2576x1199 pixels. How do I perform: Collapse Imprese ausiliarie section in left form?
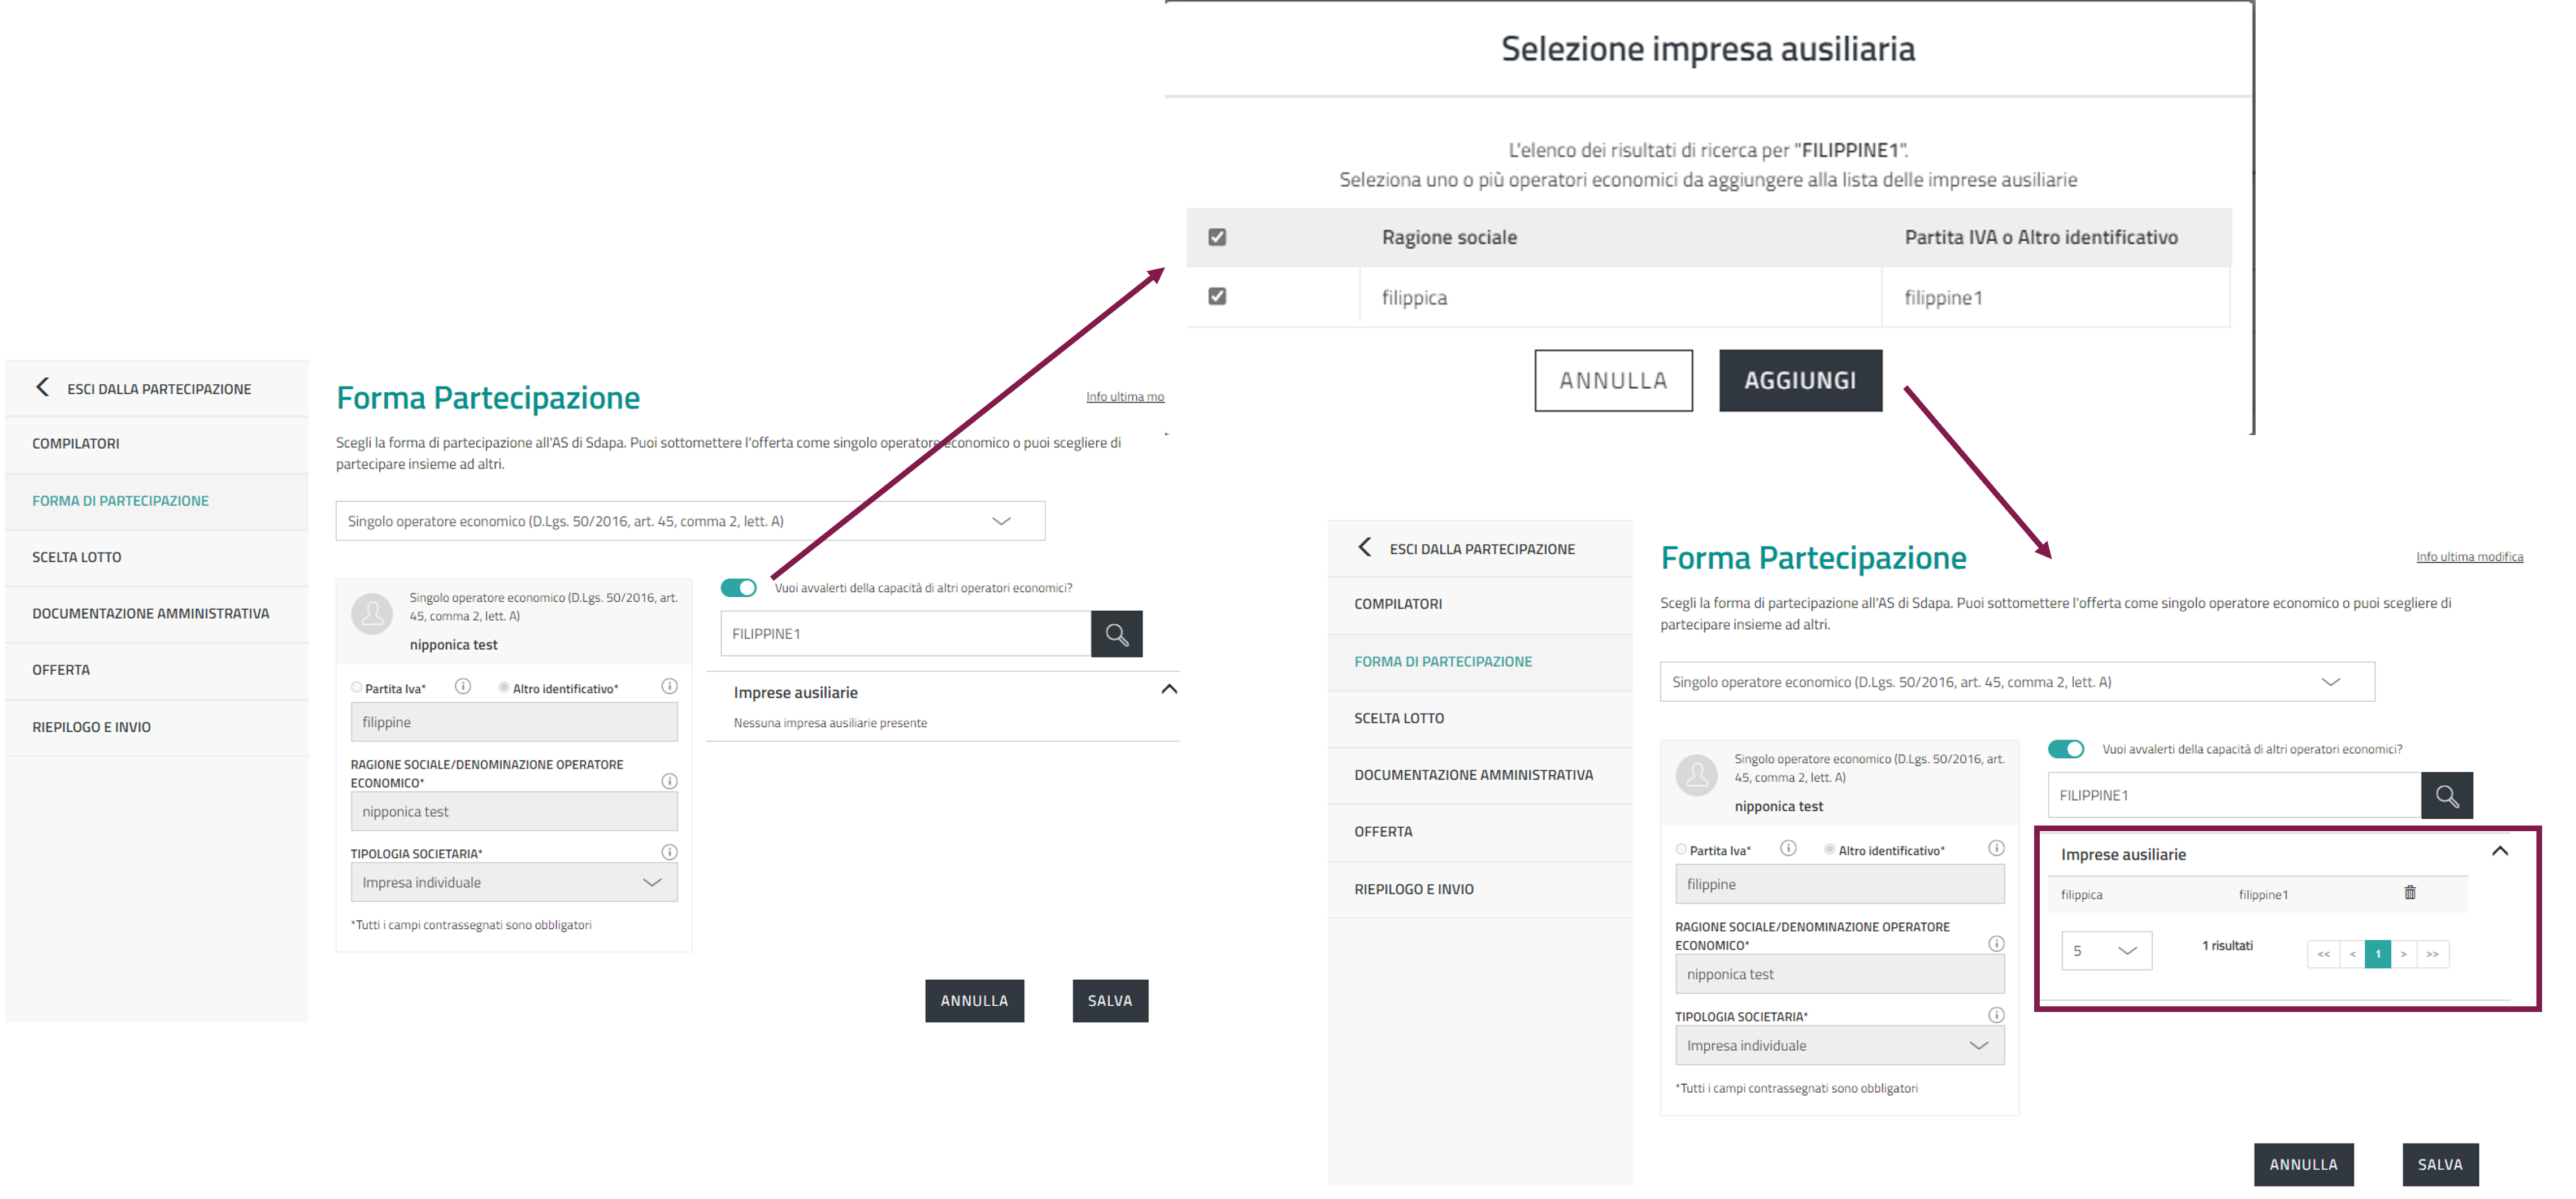(1168, 689)
